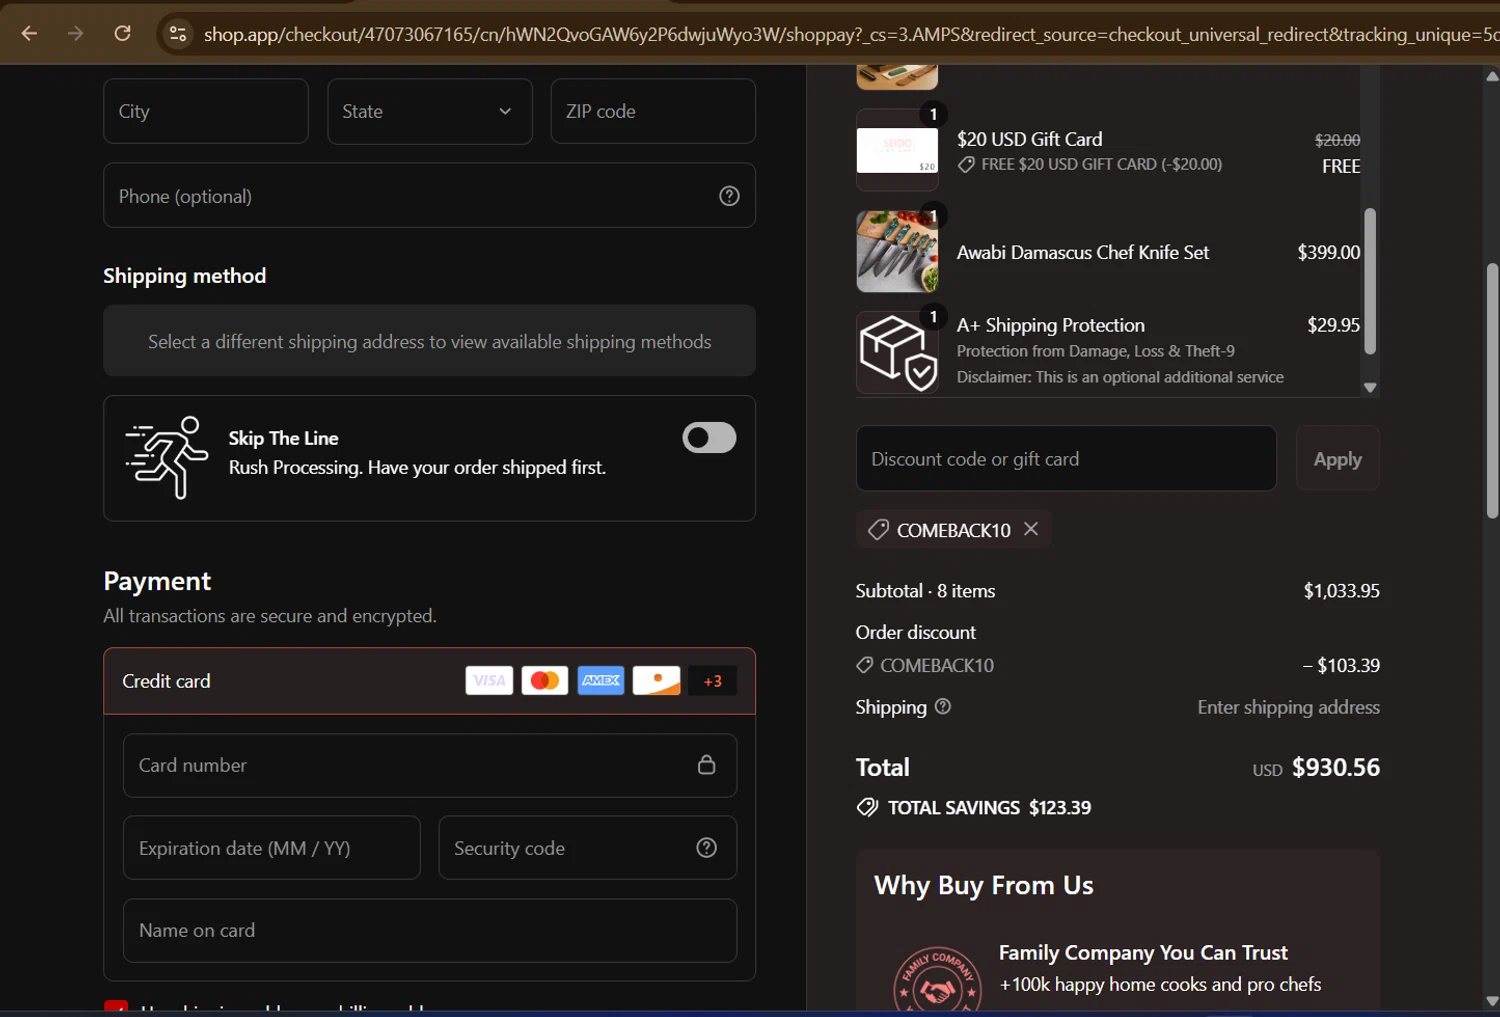Click the Shipping method notice box
1500x1017 pixels.
(x=429, y=341)
